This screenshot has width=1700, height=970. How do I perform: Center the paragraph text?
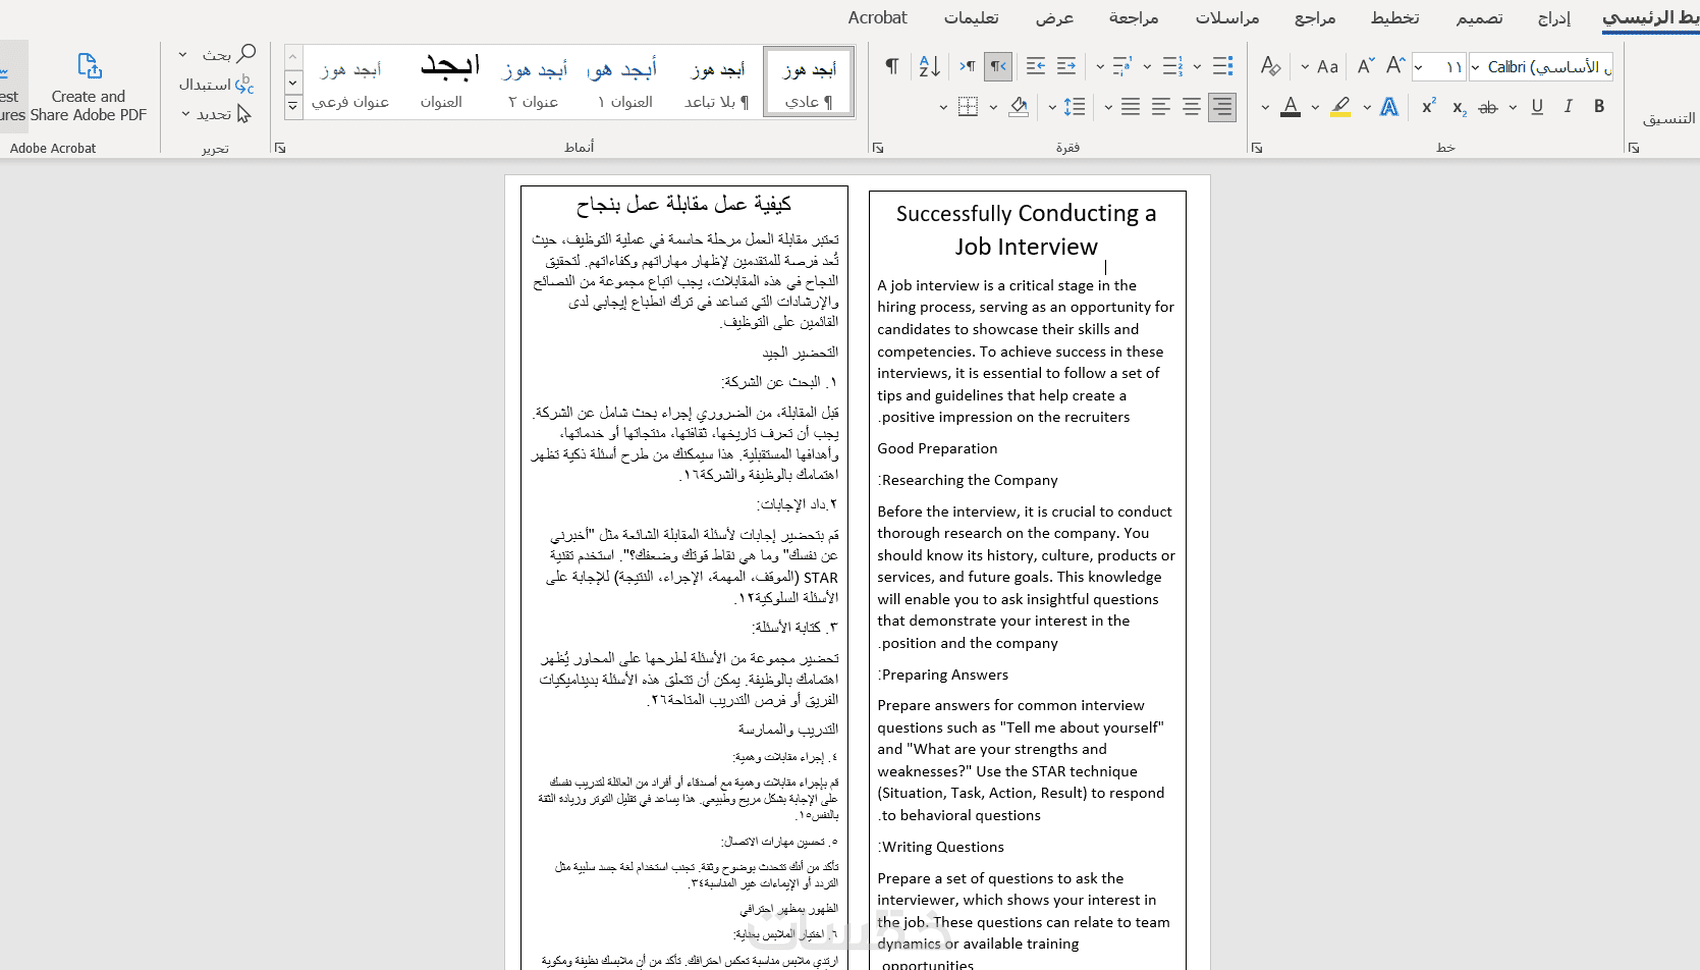coord(1191,107)
